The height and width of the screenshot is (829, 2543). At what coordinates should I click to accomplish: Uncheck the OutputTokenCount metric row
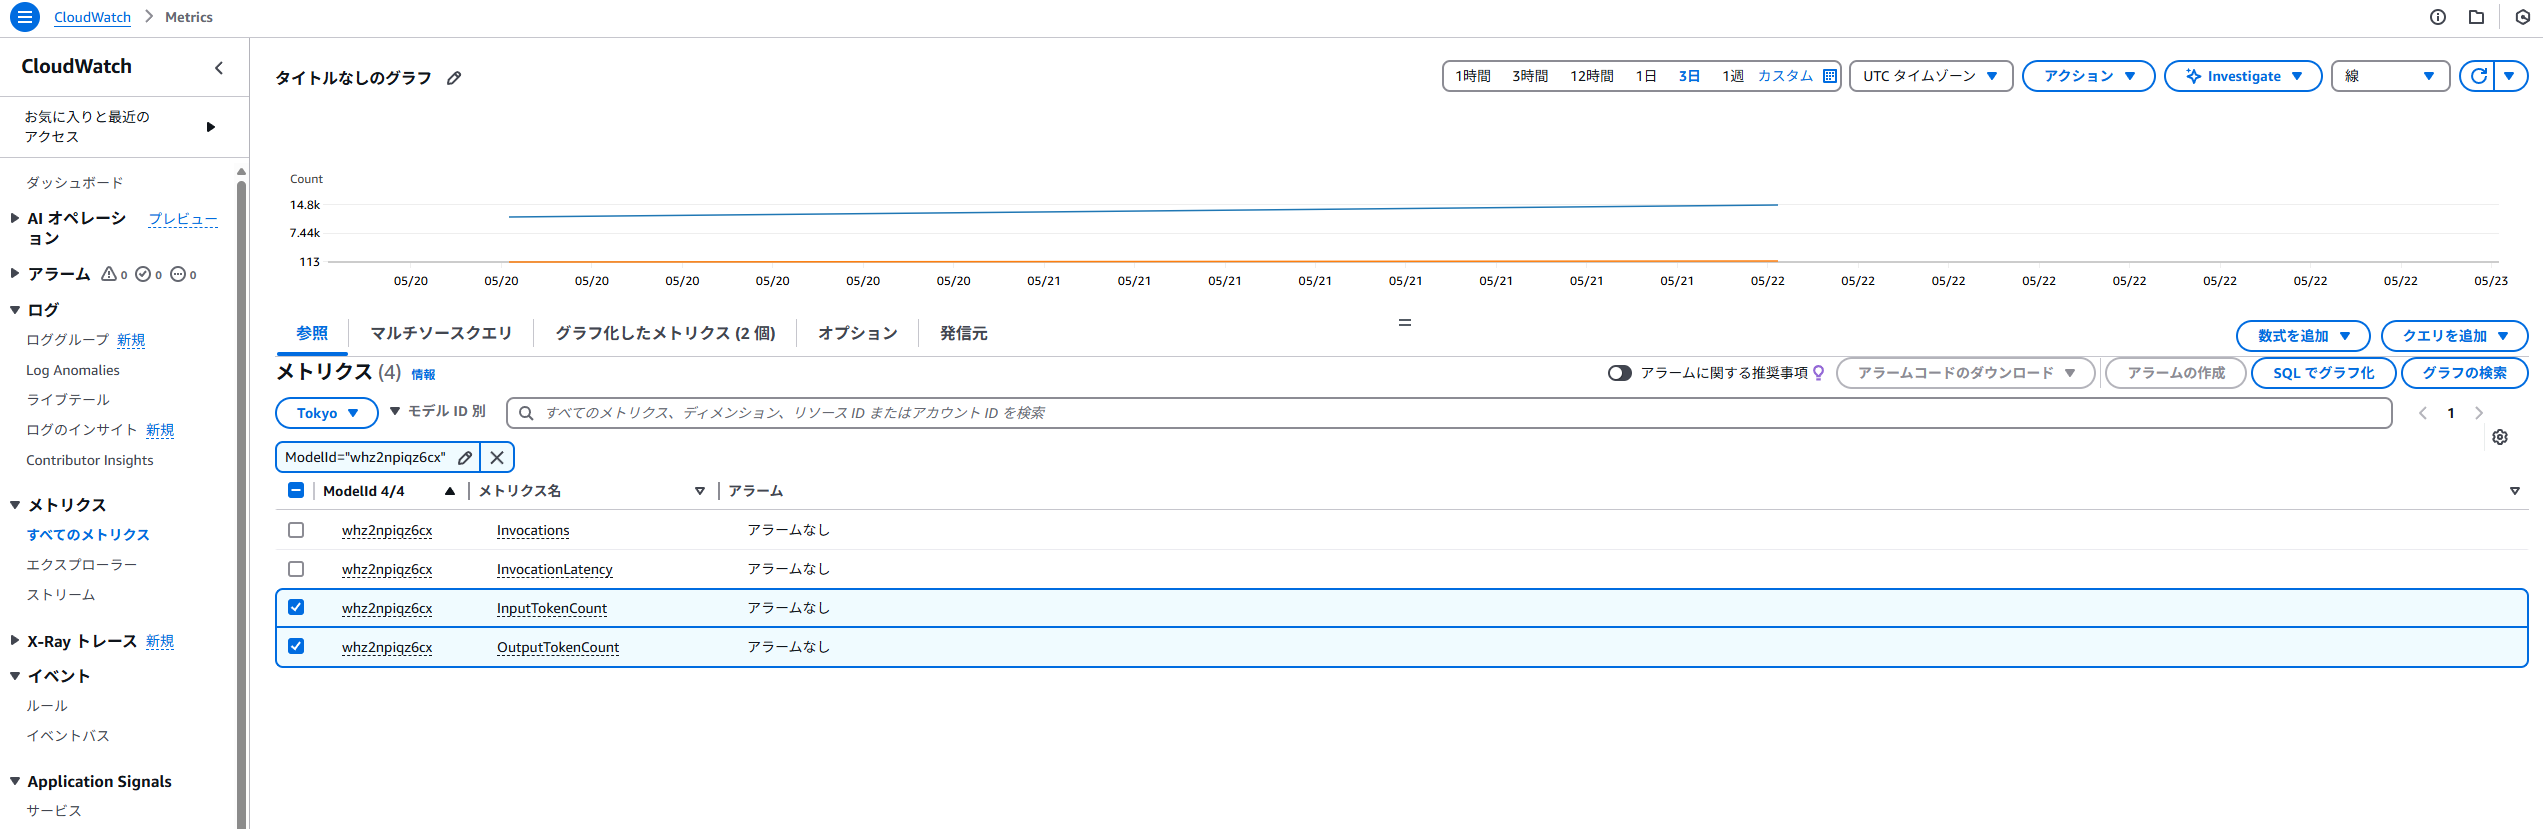pos(296,646)
